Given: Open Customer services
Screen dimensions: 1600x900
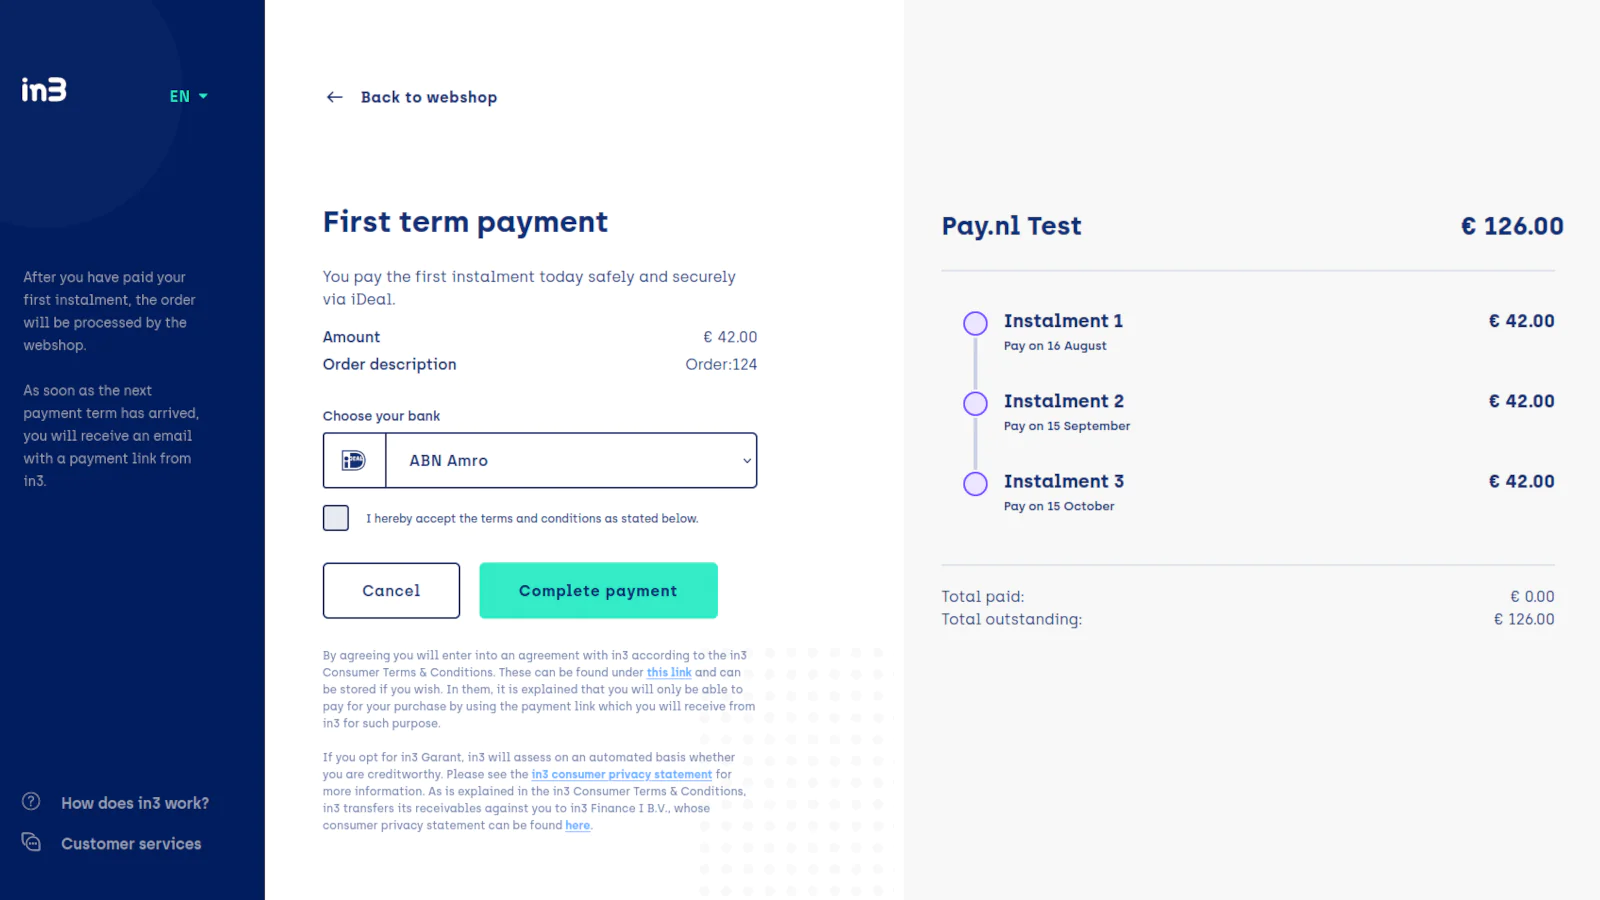Looking at the screenshot, I should click(x=131, y=844).
